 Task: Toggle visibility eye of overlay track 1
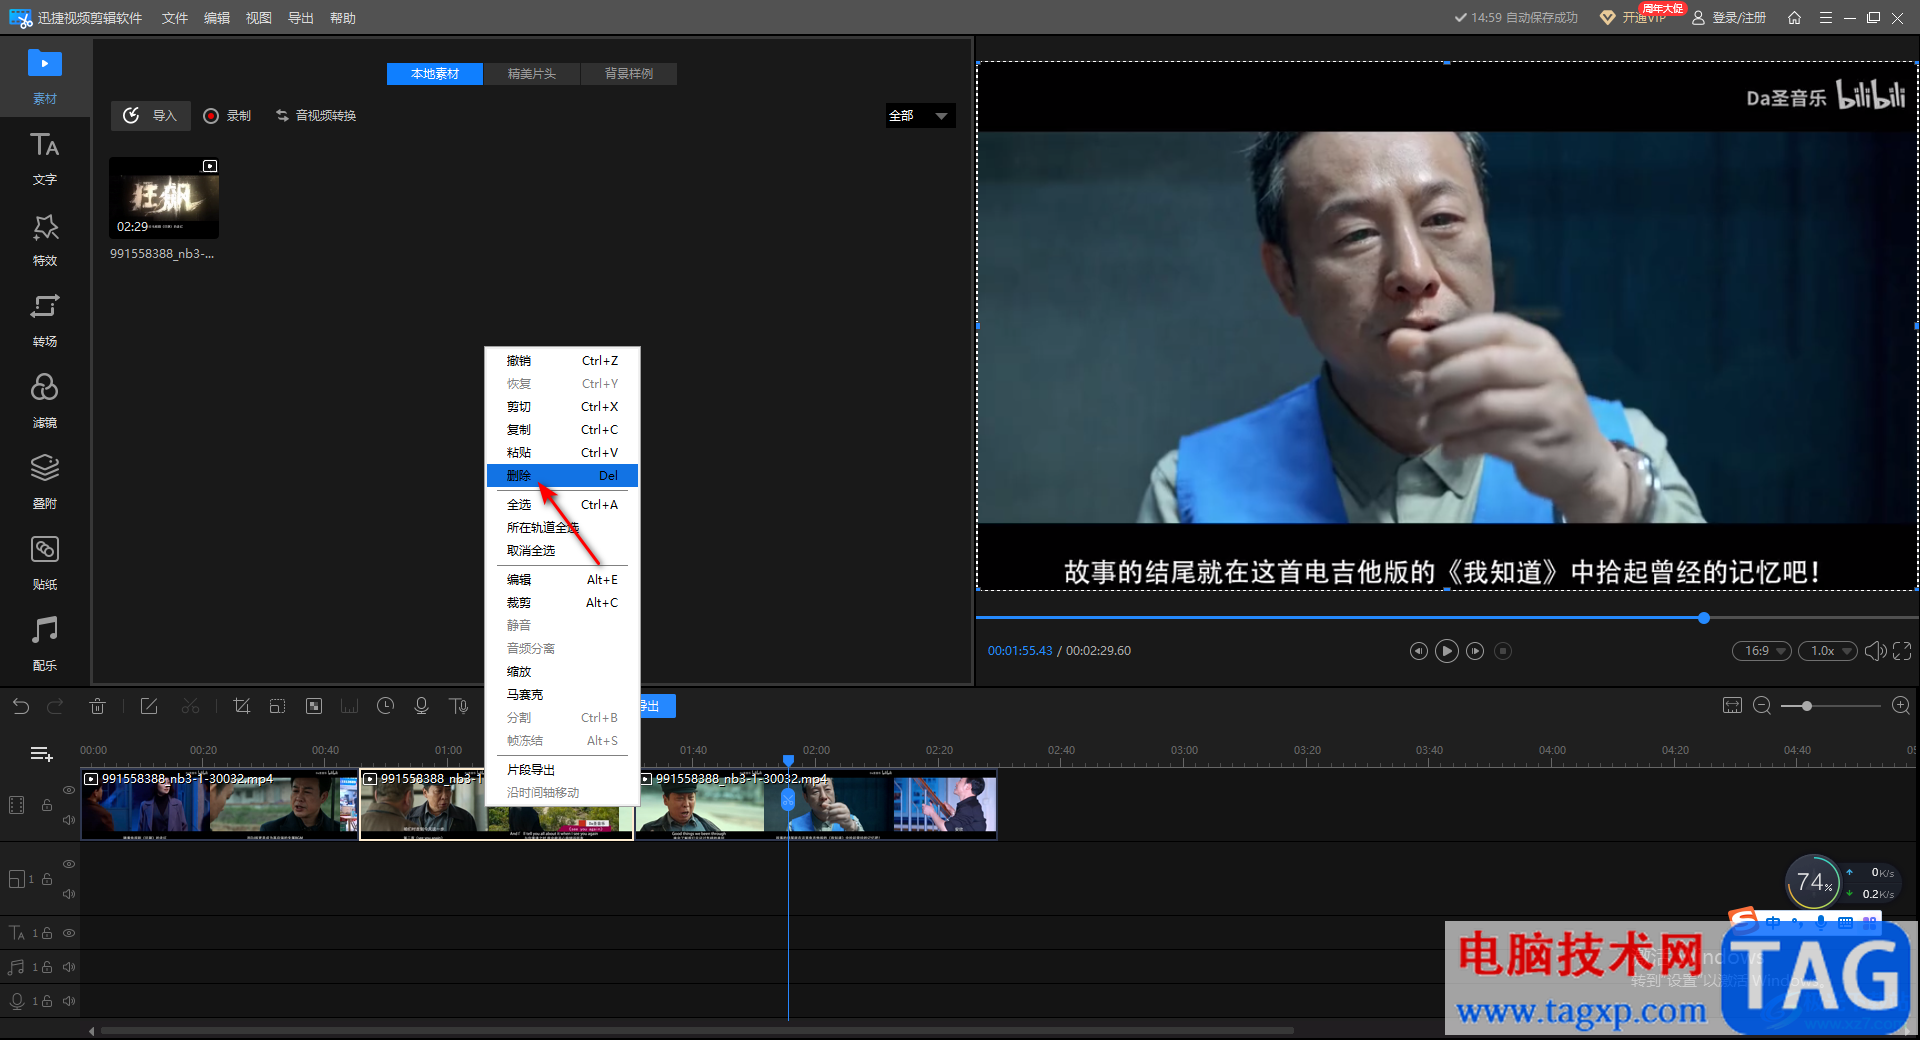(x=69, y=864)
